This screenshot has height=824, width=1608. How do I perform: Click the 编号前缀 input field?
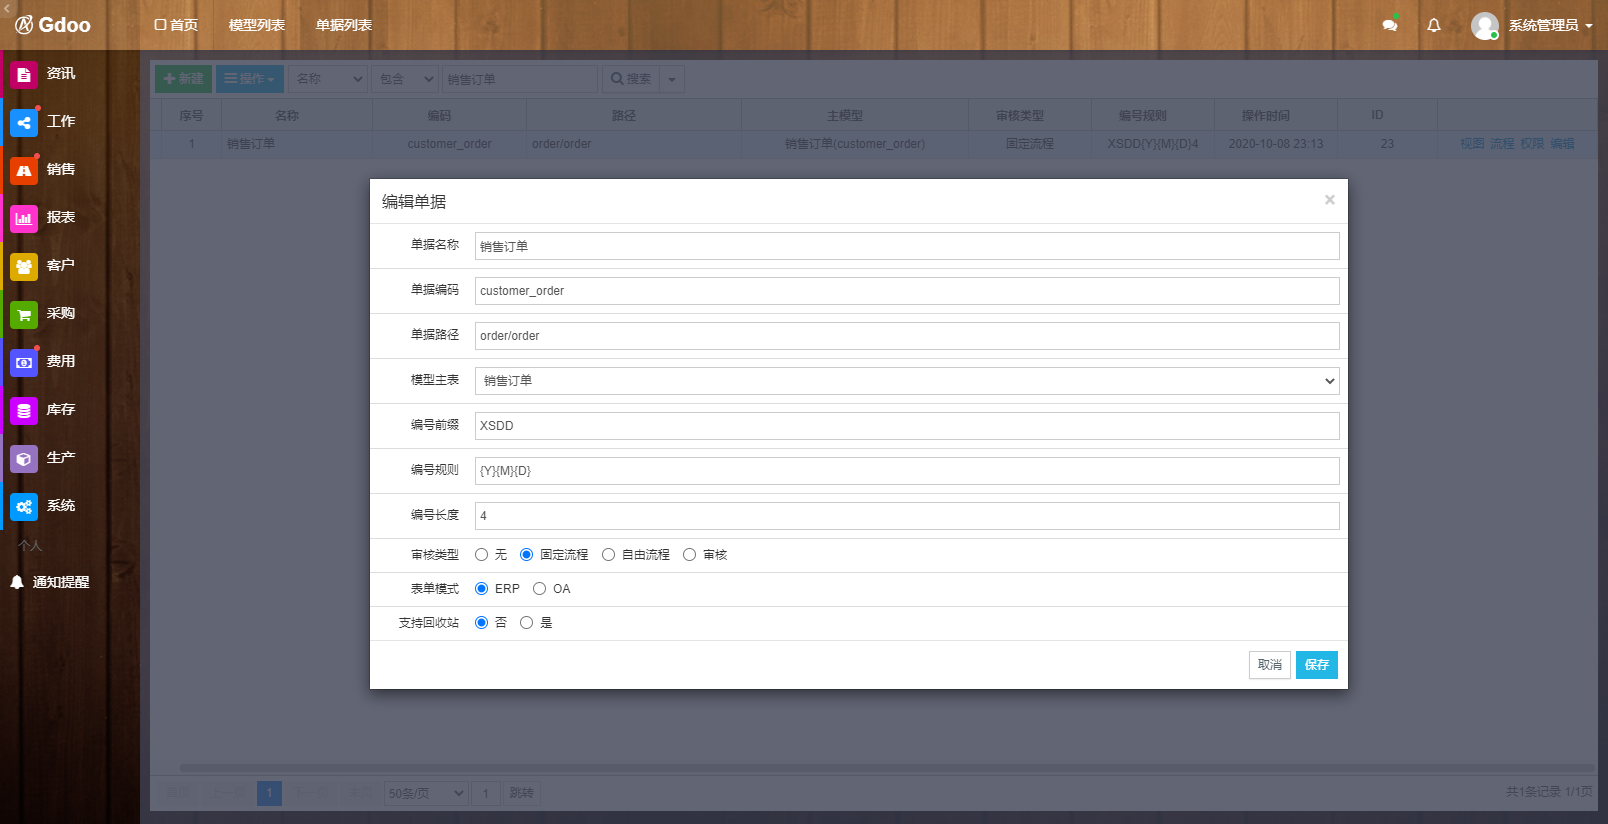pos(907,426)
